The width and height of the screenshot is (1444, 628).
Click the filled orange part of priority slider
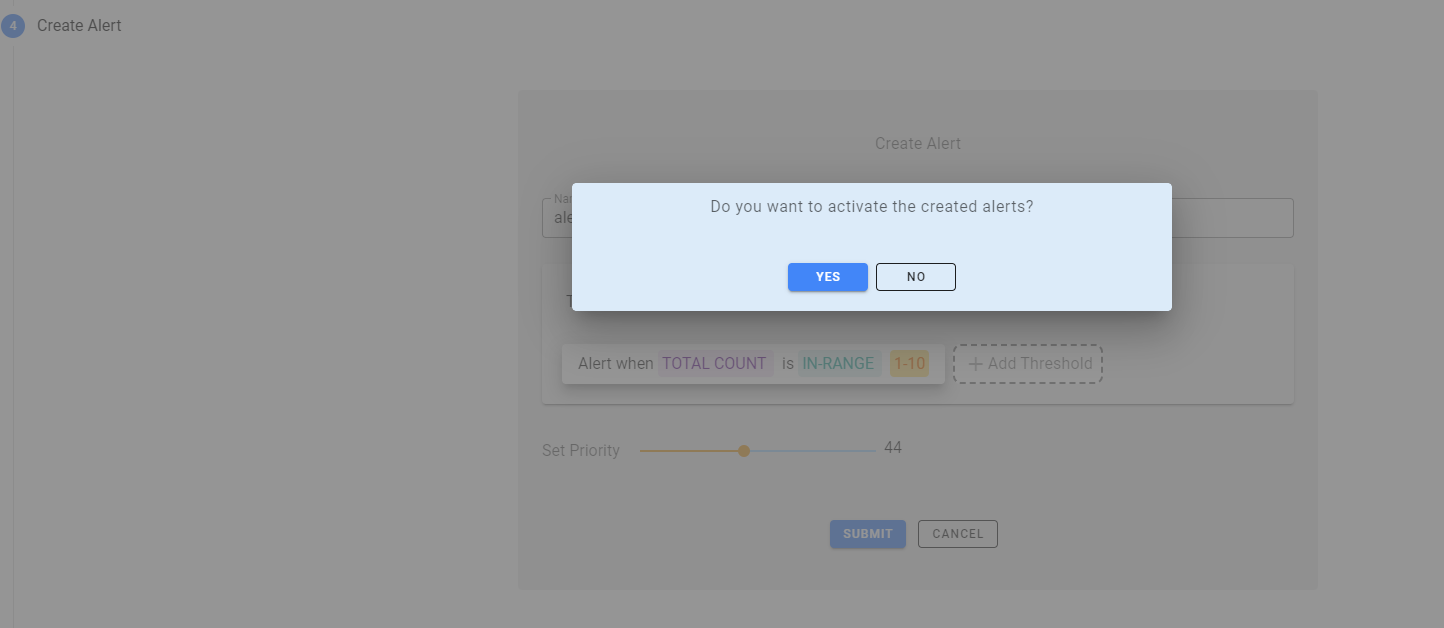pos(690,451)
